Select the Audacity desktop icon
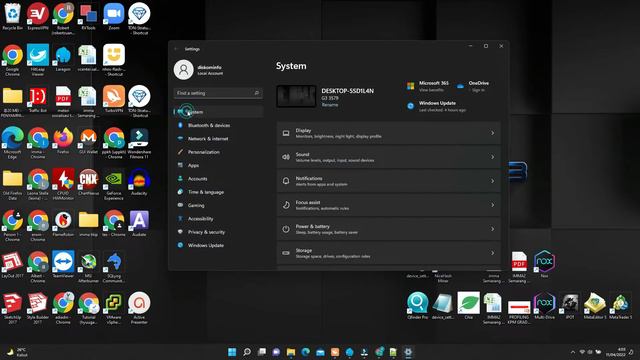The width and height of the screenshot is (640, 360). 139,182
